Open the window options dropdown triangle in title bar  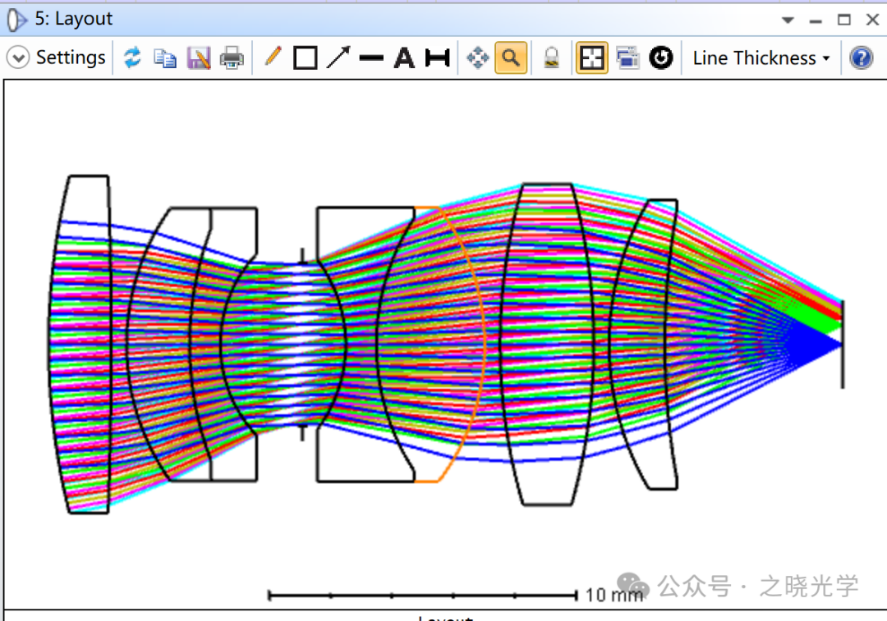[788, 20]
